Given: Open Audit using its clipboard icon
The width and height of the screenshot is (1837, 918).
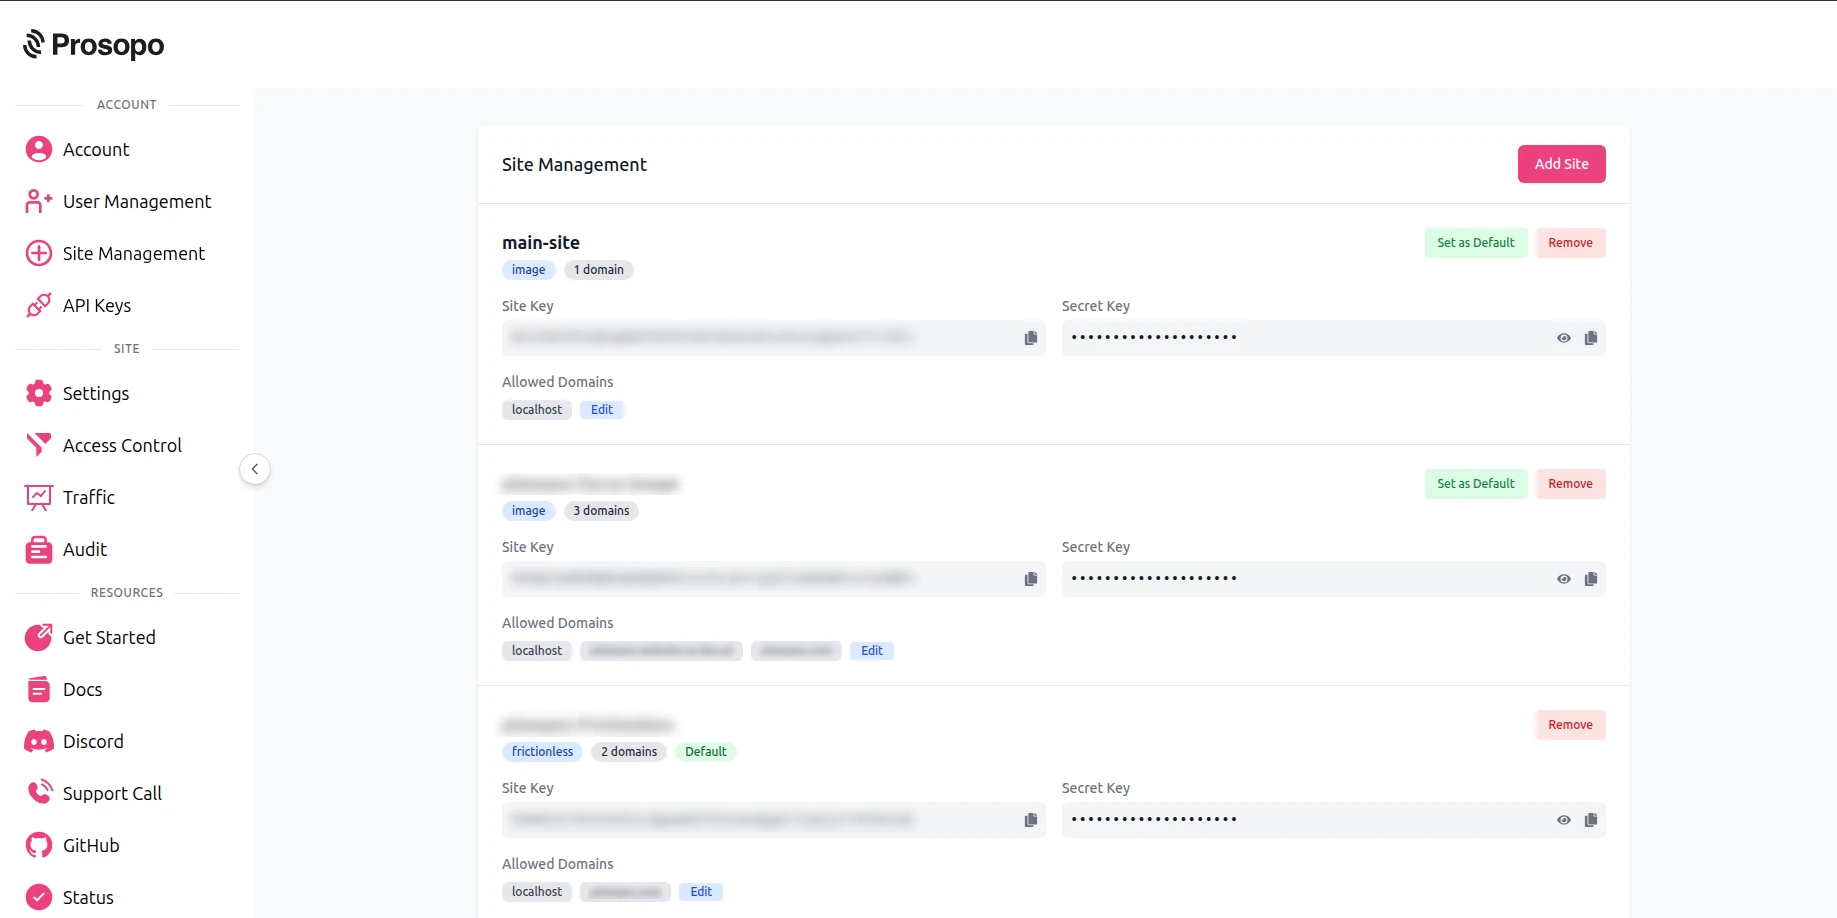Looking at the screenshot, I should pos(39,549).
